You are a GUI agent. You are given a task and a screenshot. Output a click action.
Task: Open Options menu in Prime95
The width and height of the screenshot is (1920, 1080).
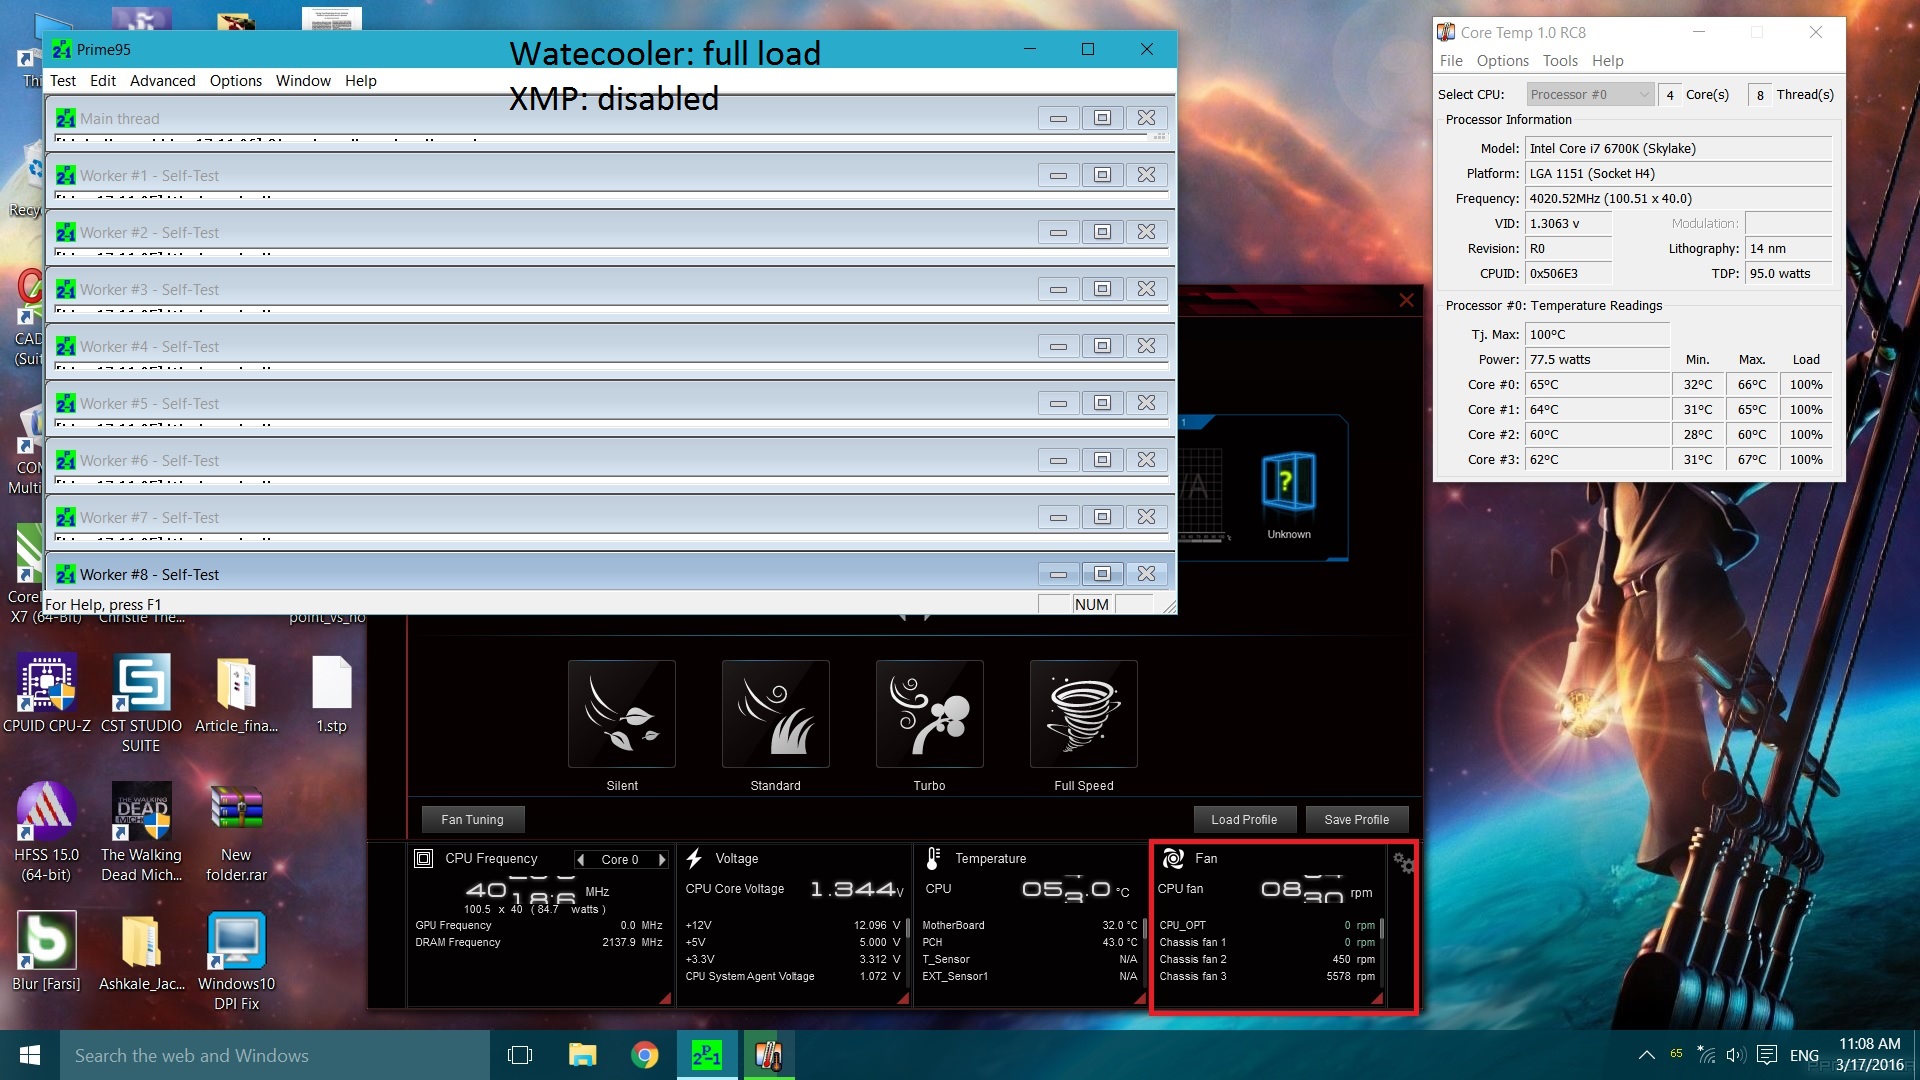point(235,81)
